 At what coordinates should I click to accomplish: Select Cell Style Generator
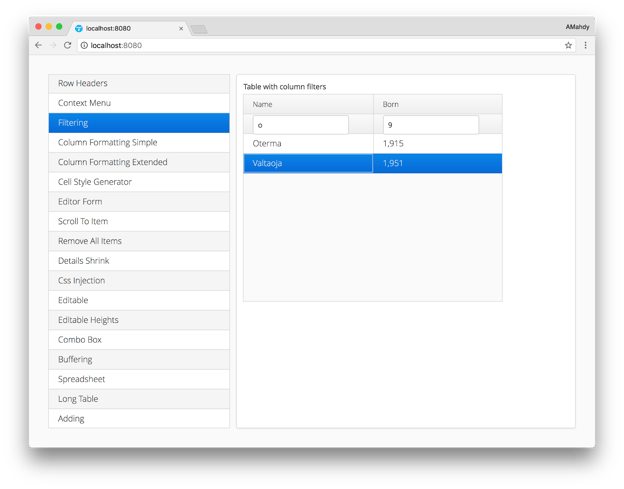139,182
